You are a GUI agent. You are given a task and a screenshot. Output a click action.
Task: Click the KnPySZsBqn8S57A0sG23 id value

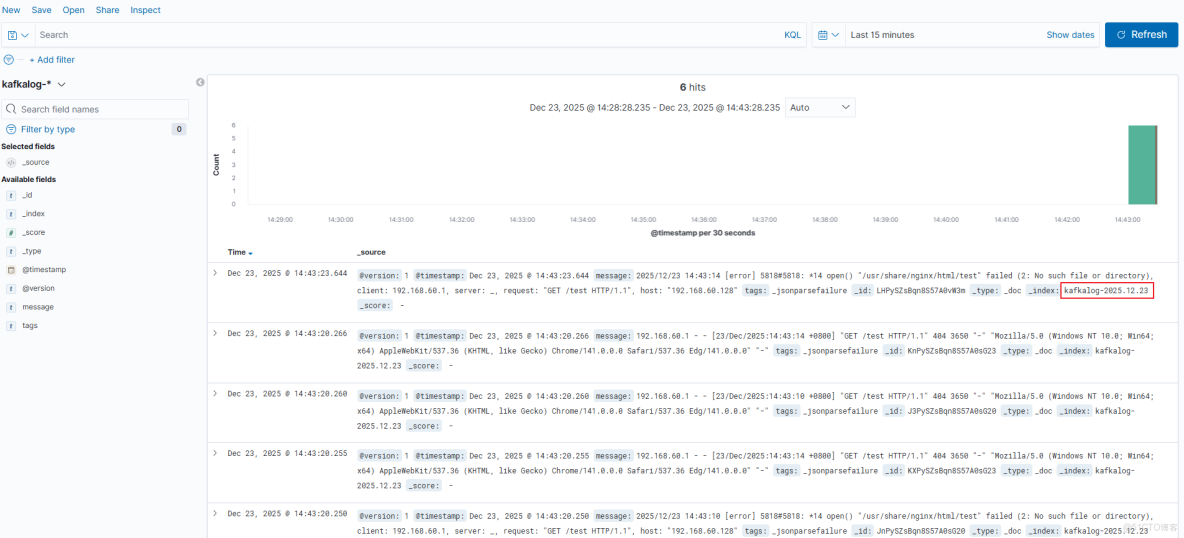tap(951, 351)
